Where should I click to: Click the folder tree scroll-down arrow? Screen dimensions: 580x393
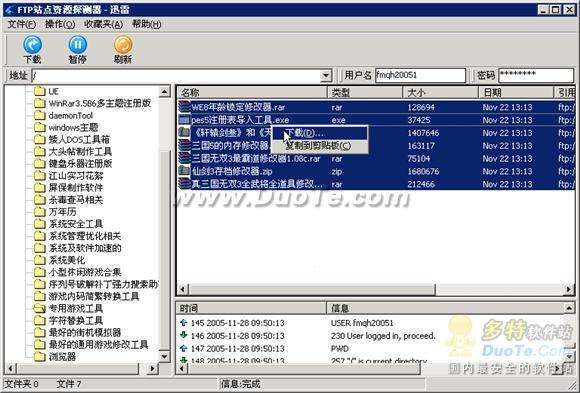[x=164, y=356]
